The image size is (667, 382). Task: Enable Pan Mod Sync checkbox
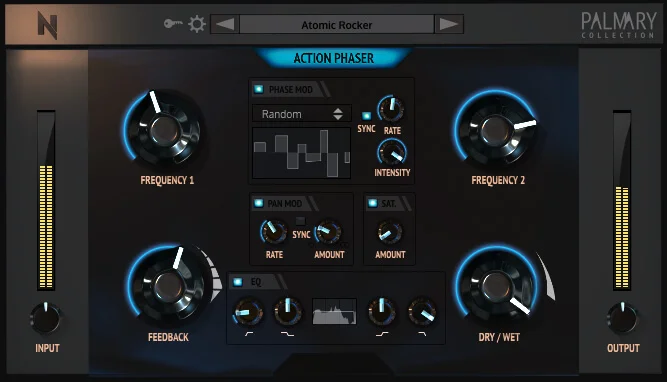click(x=300, y=221)
